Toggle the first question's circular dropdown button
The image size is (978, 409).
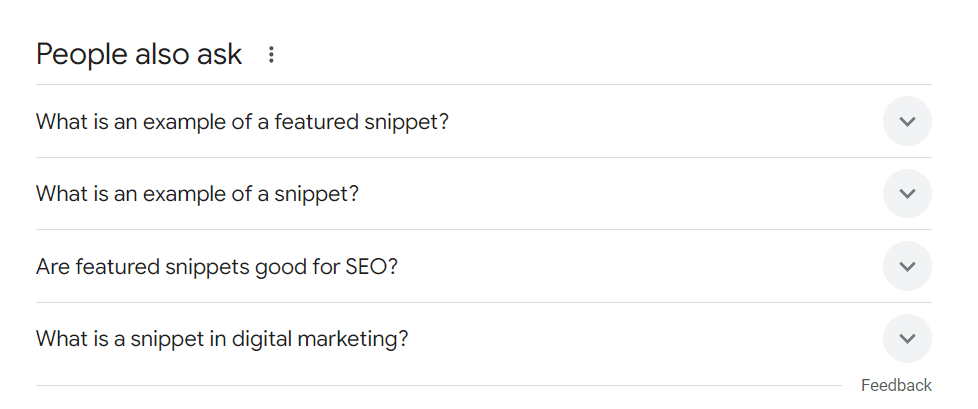(908, 122)
